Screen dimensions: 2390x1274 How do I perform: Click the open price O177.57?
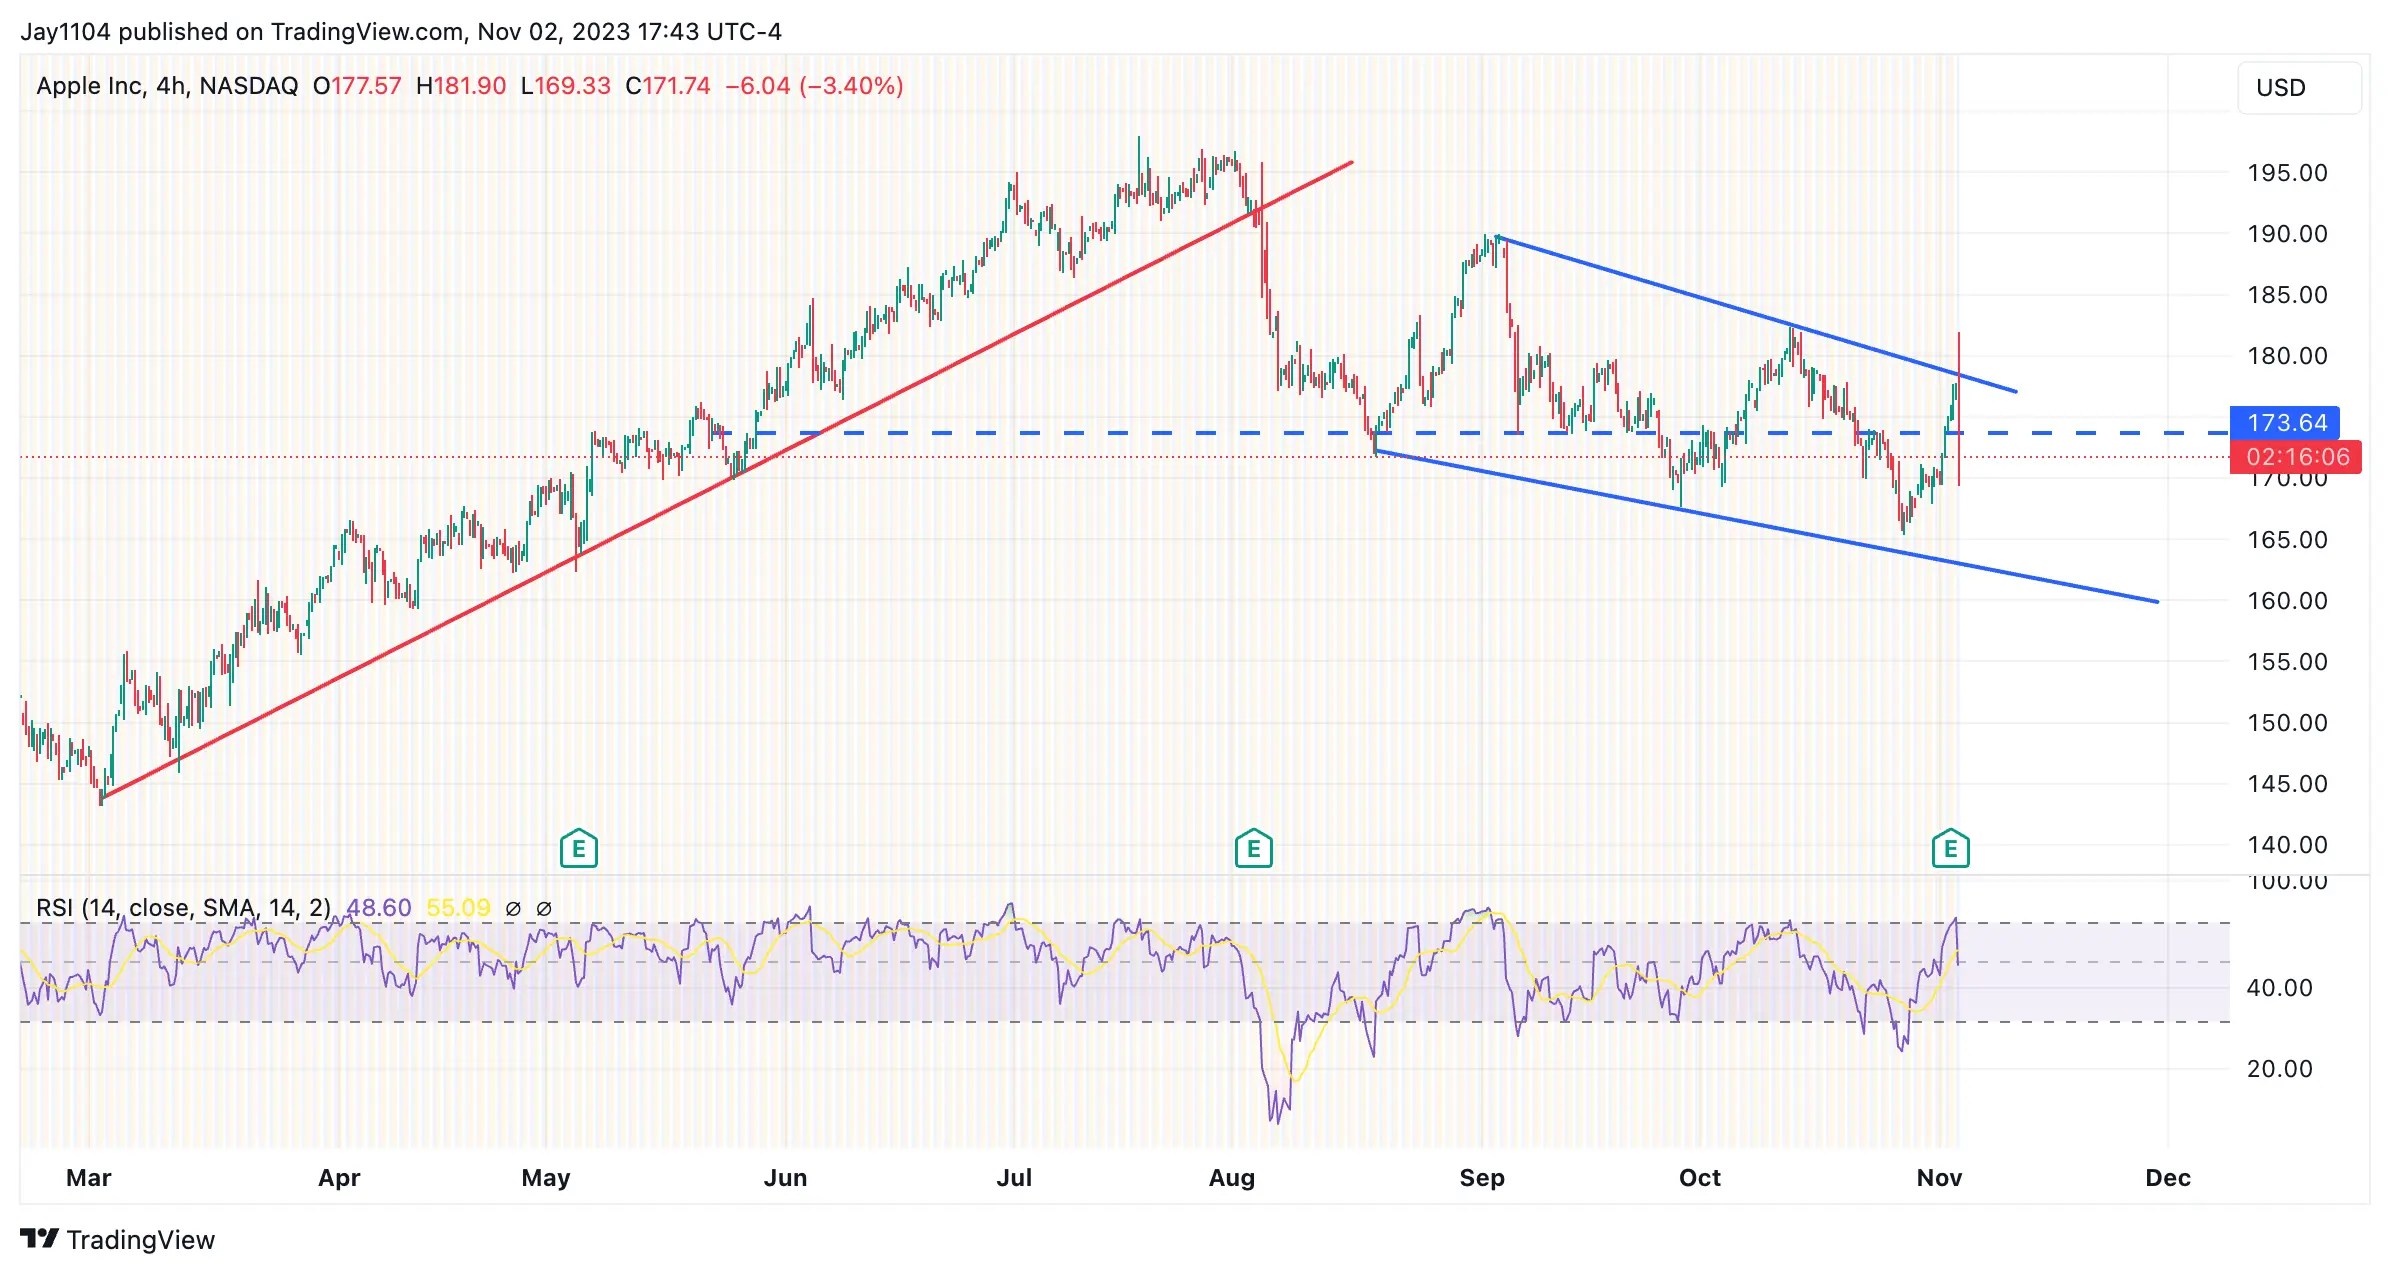click(357, 86)
